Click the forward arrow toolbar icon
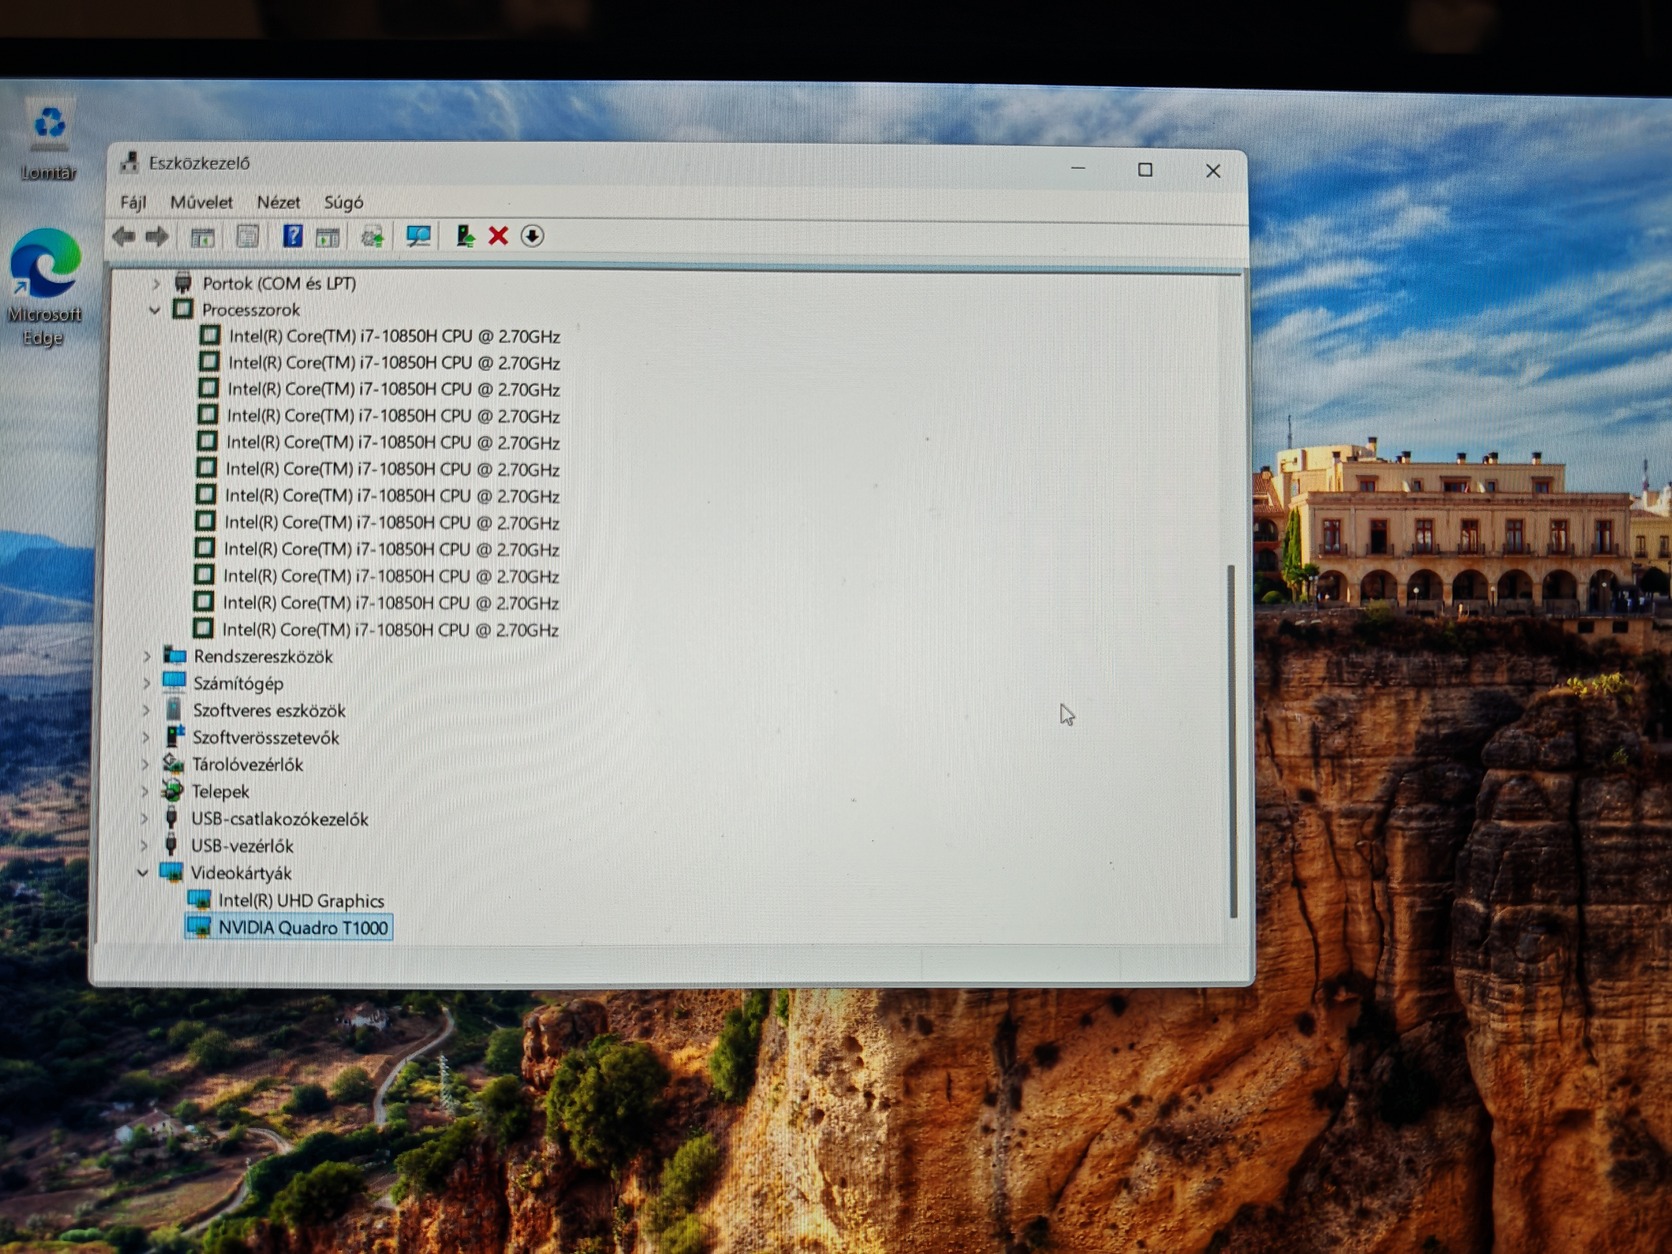Viewport: 1672px width, 1254px height. pos(157,237)
